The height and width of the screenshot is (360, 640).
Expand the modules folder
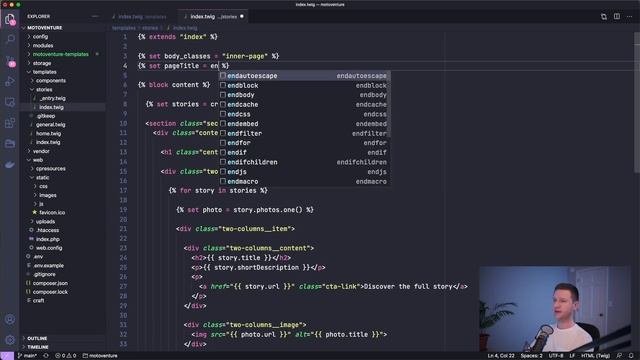click(43, 46)
